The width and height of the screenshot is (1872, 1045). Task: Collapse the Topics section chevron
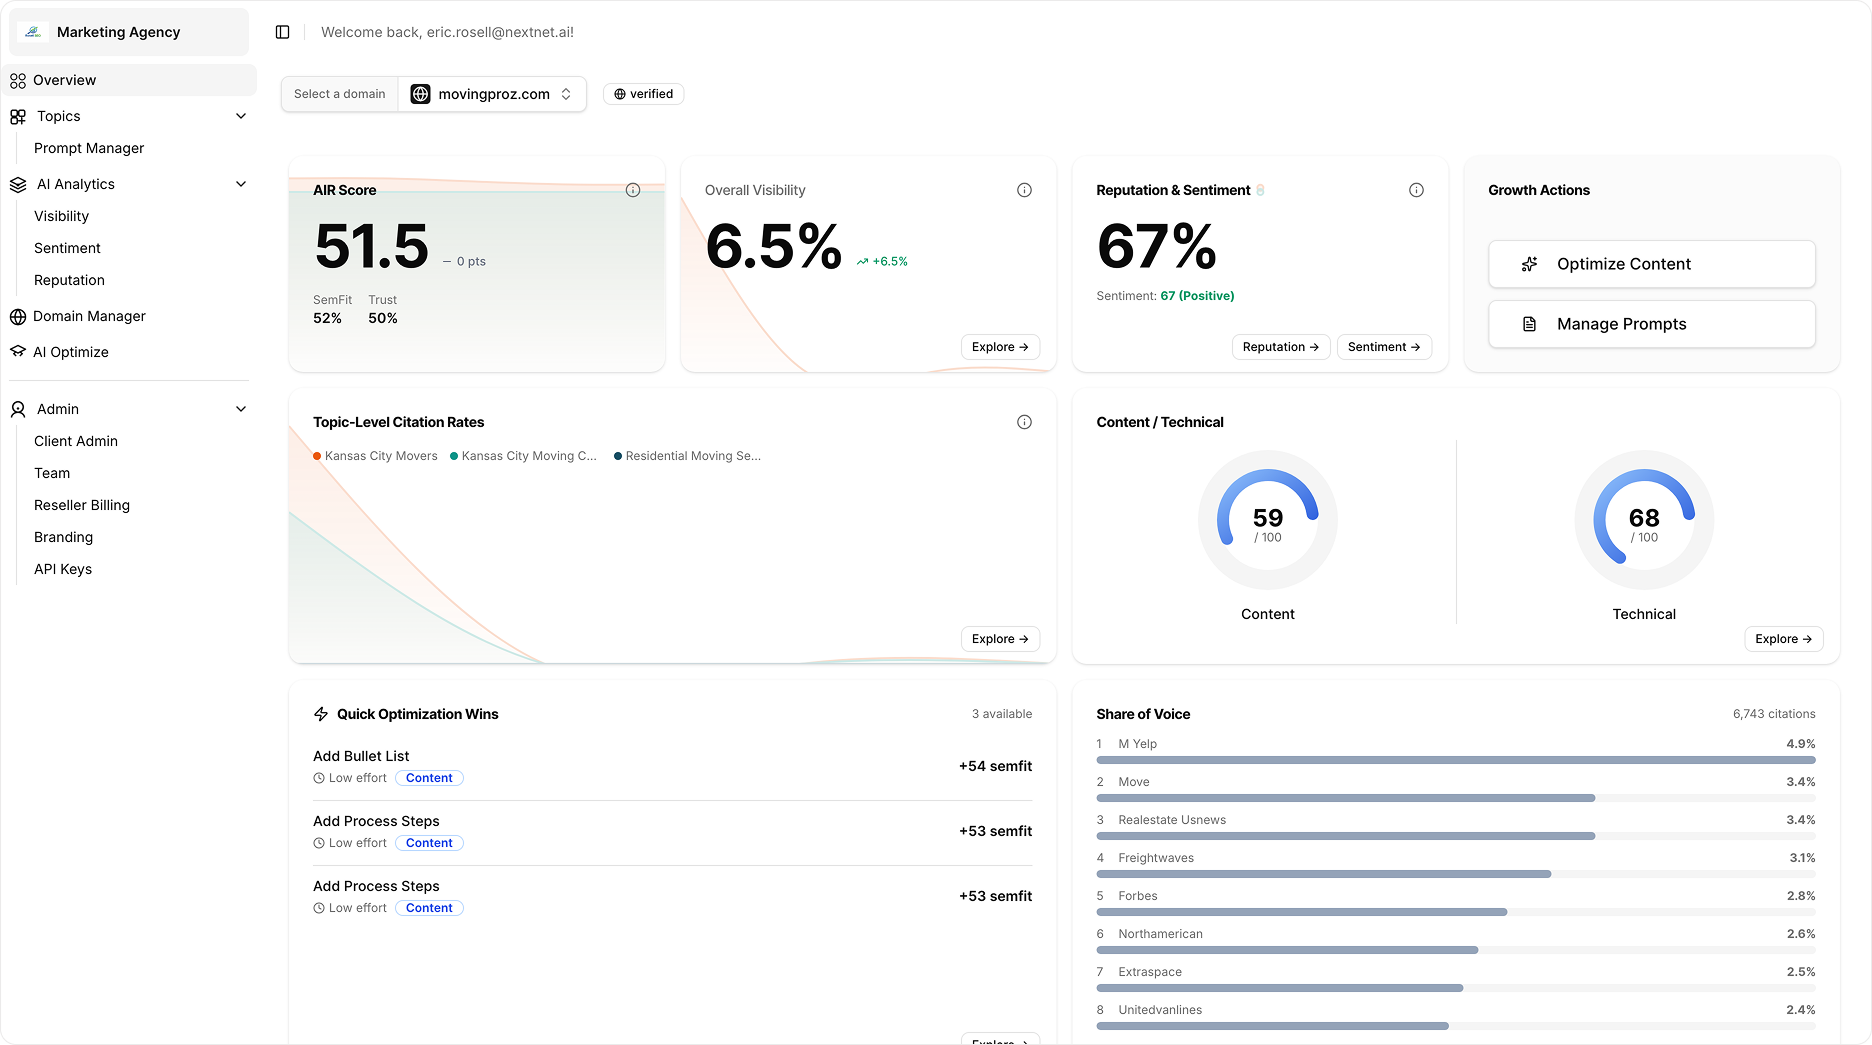[241, 116]
